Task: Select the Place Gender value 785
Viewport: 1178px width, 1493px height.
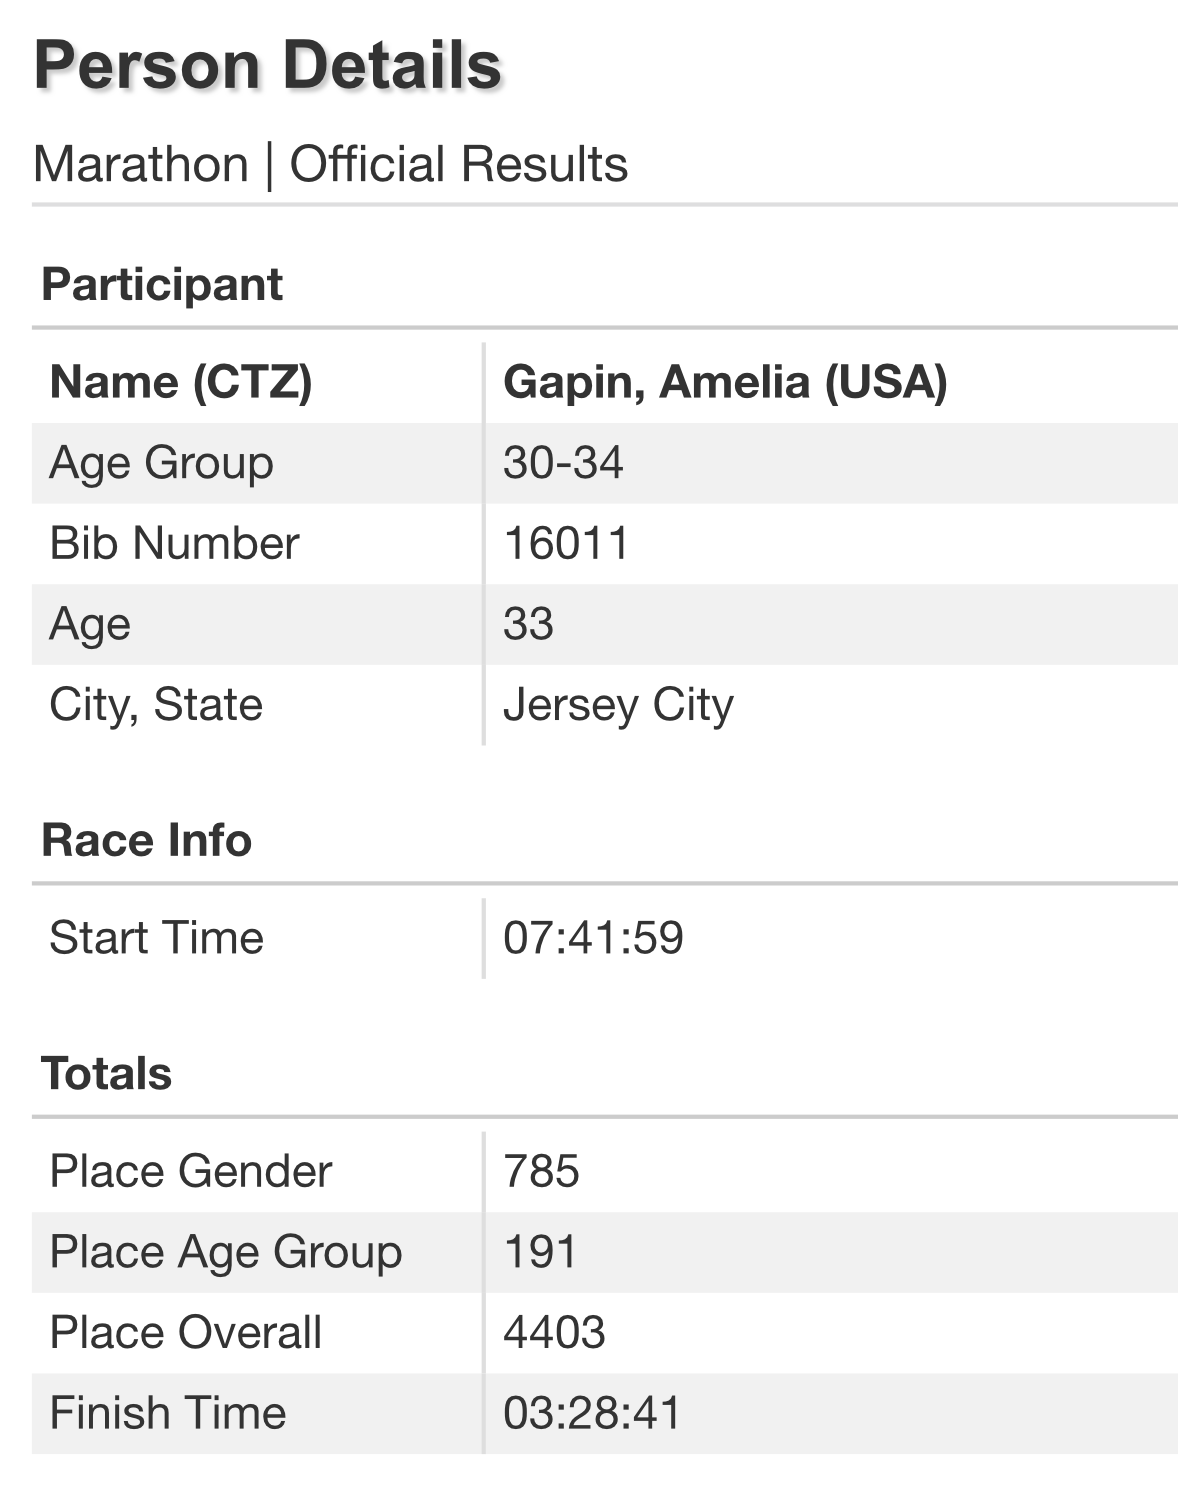Action: [541, 1172]
